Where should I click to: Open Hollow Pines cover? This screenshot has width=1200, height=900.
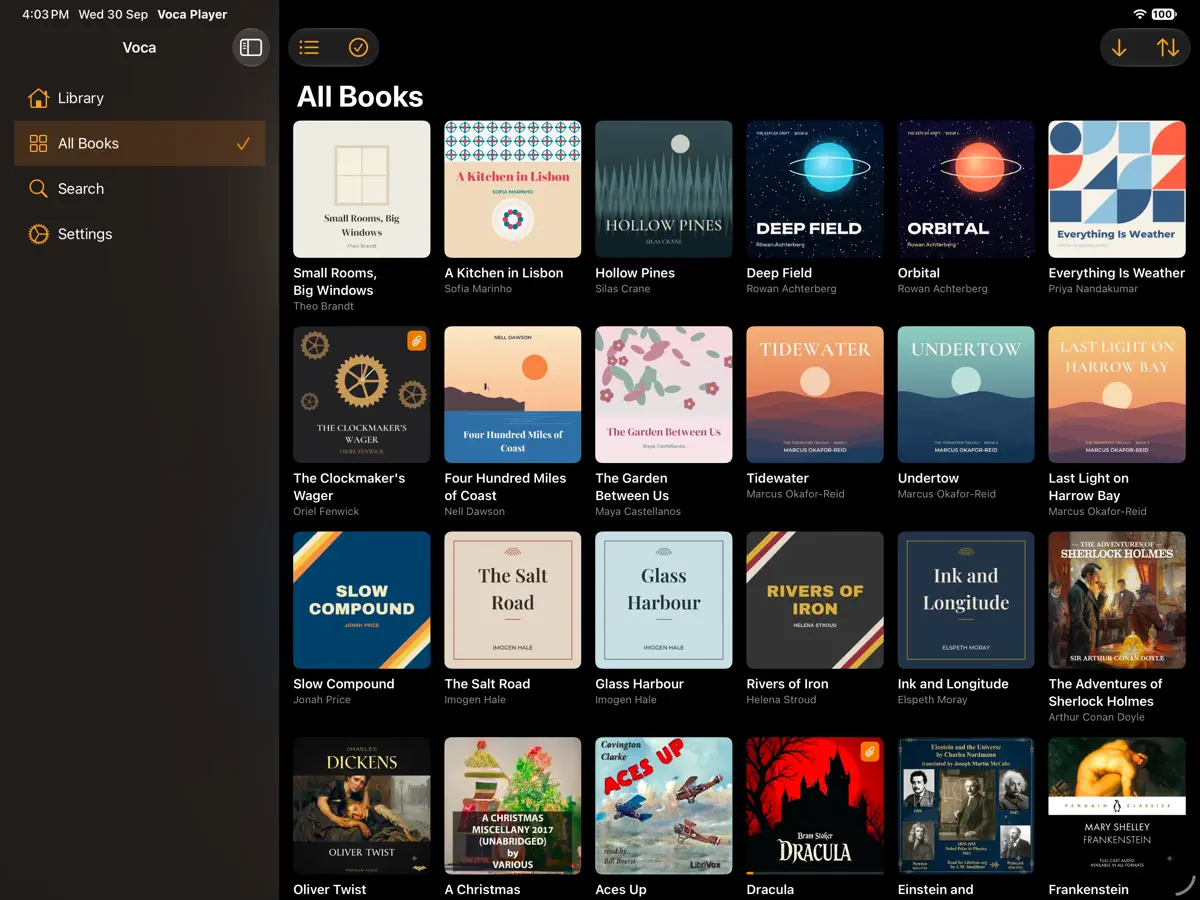point(664,189)
